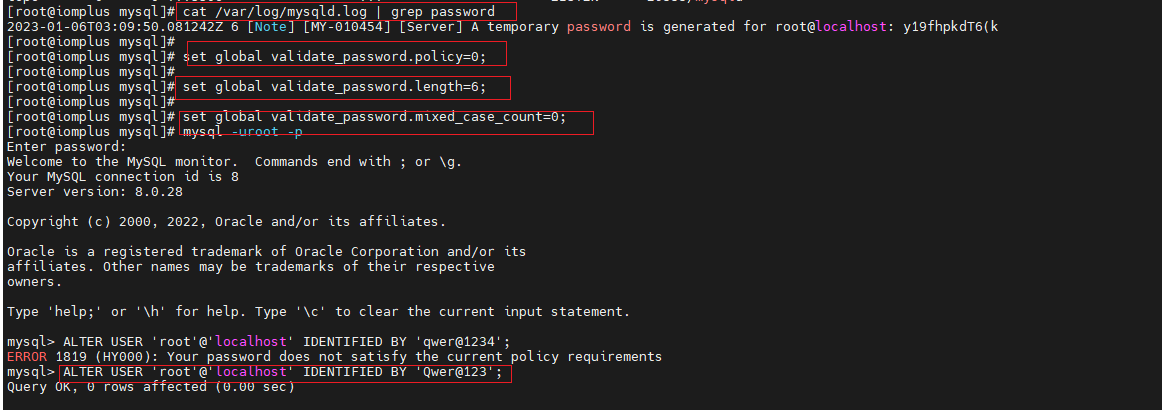Click the Type 'help;' hint line
This screenshot has width=1162, height=410.
click(318, 312)
